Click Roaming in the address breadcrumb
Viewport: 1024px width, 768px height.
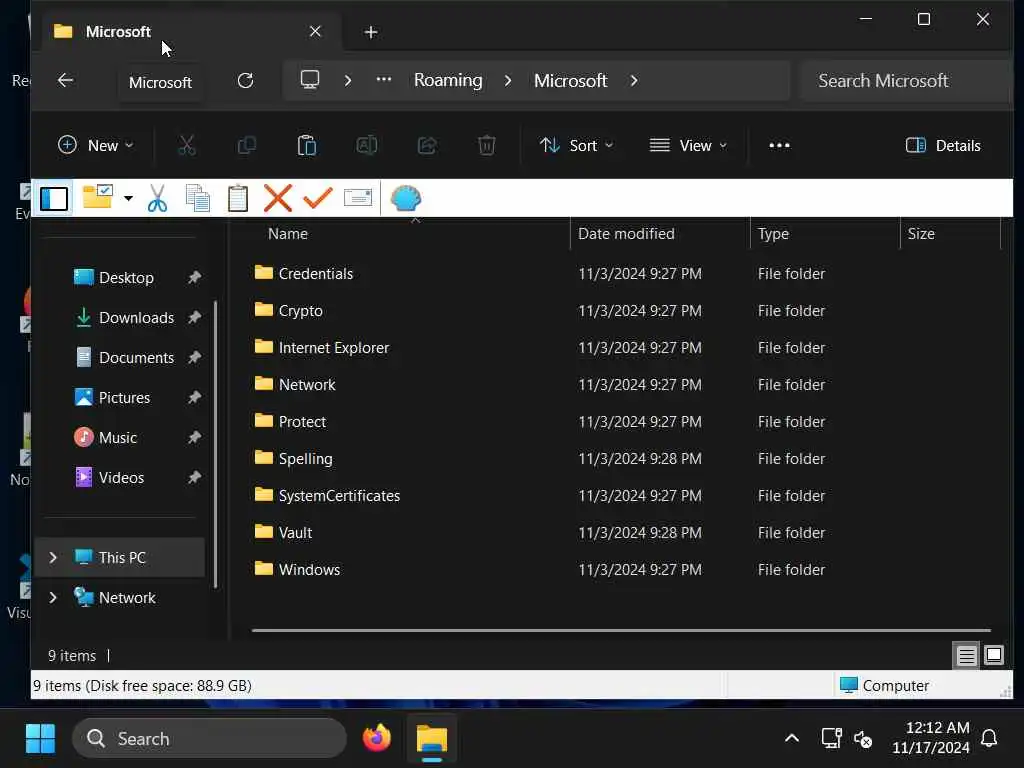[x=448, y=80]
